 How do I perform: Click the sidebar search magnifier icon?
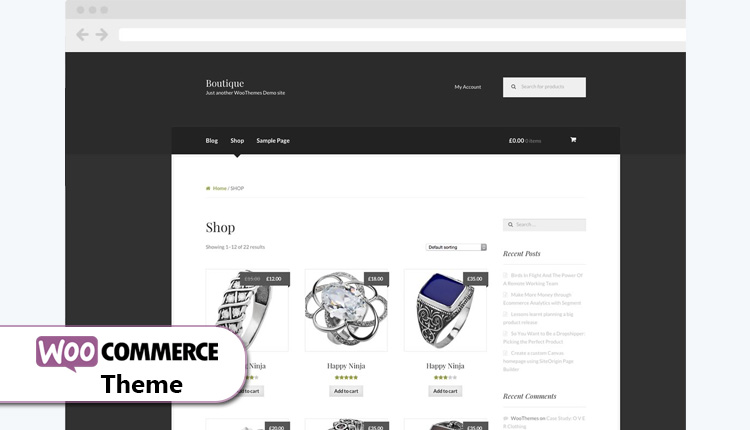510,224
